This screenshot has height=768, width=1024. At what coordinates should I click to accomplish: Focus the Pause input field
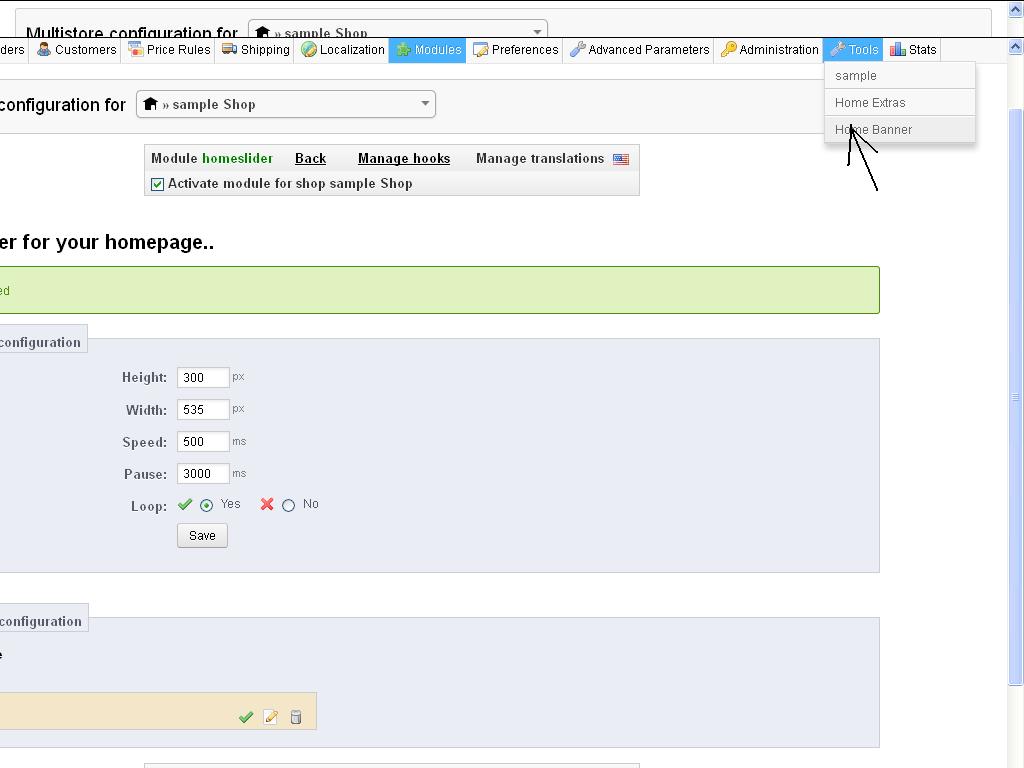(203, 473)
